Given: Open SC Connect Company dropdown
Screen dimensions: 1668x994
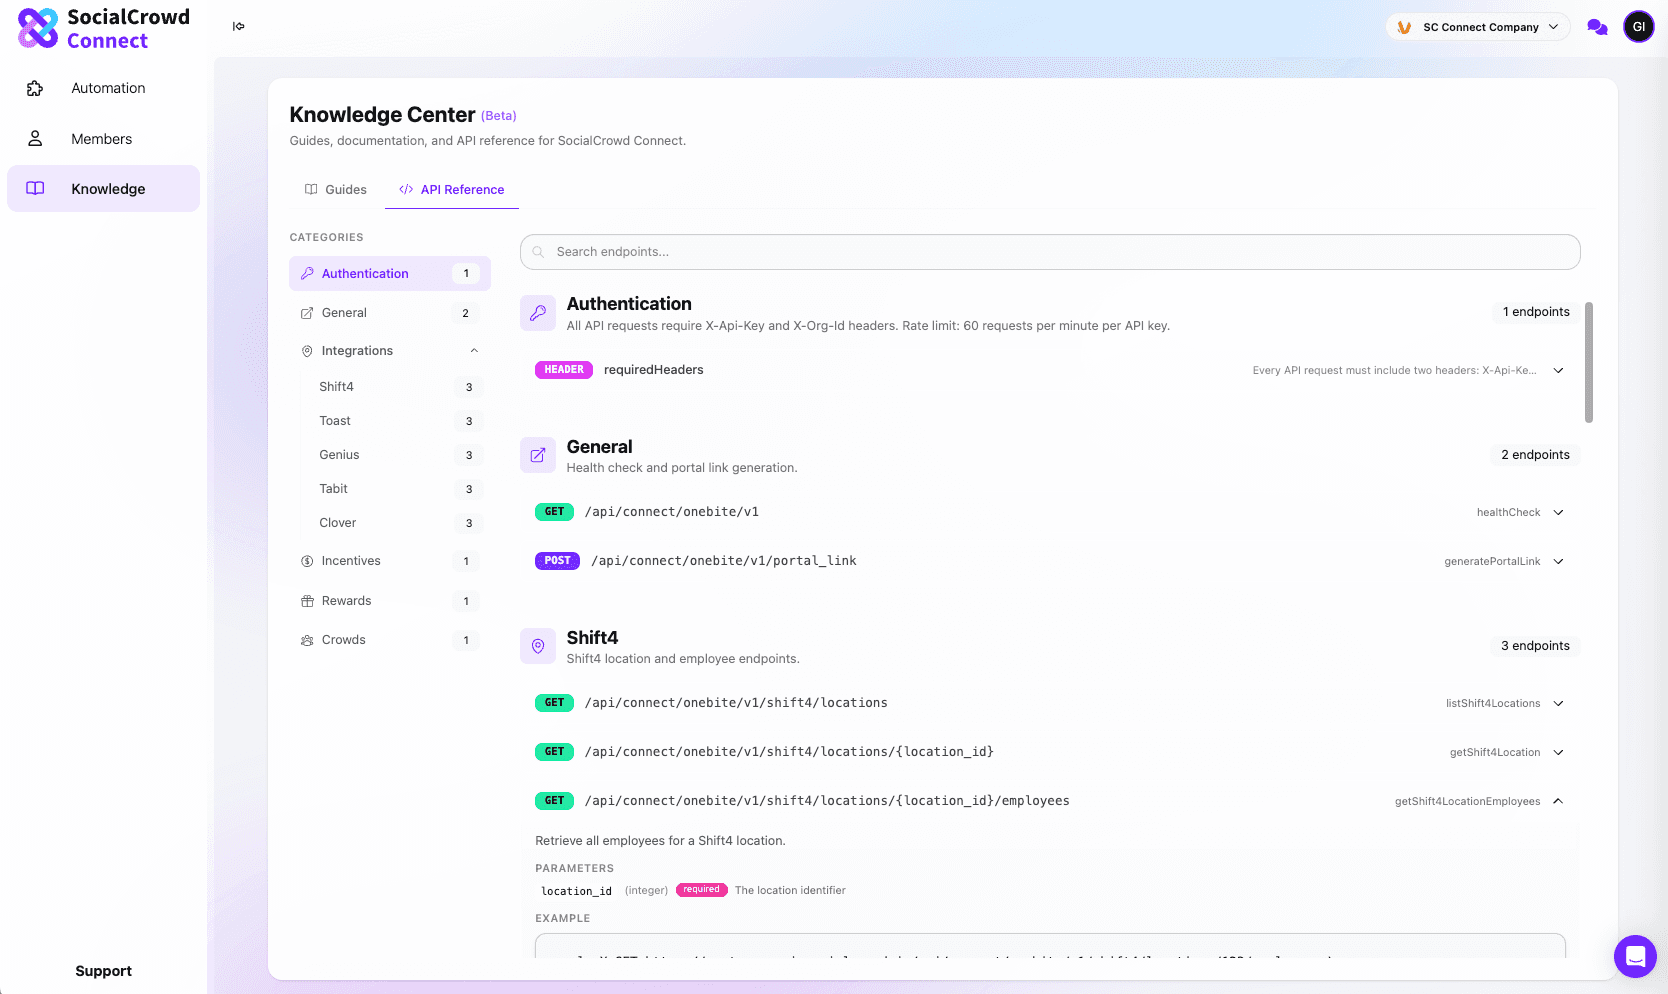Looking at the screenshot, I should click(1478, 27).
